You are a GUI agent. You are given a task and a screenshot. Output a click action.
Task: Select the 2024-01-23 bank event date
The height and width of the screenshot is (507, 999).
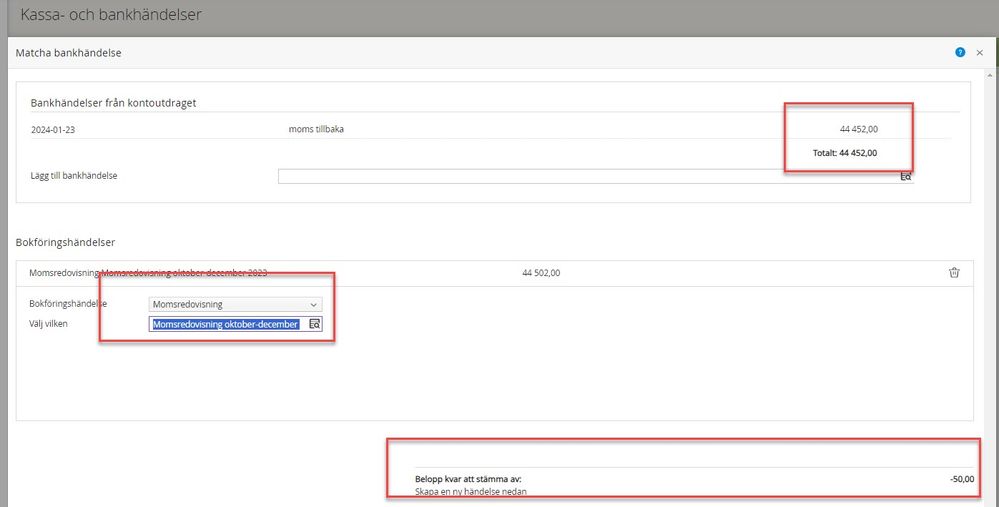click(54, 129)
